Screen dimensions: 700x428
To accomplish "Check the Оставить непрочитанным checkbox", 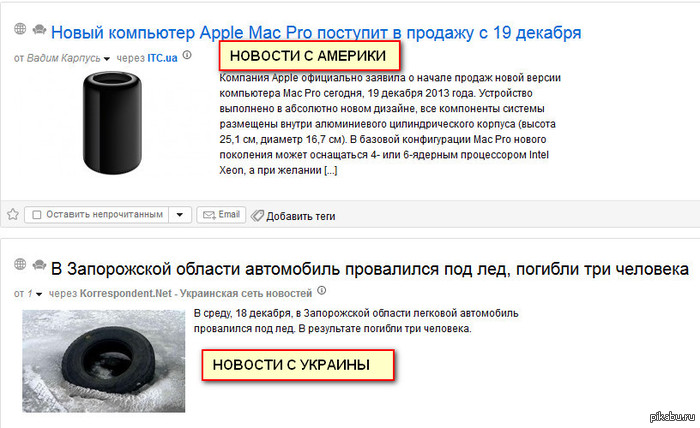I will 37,215.
